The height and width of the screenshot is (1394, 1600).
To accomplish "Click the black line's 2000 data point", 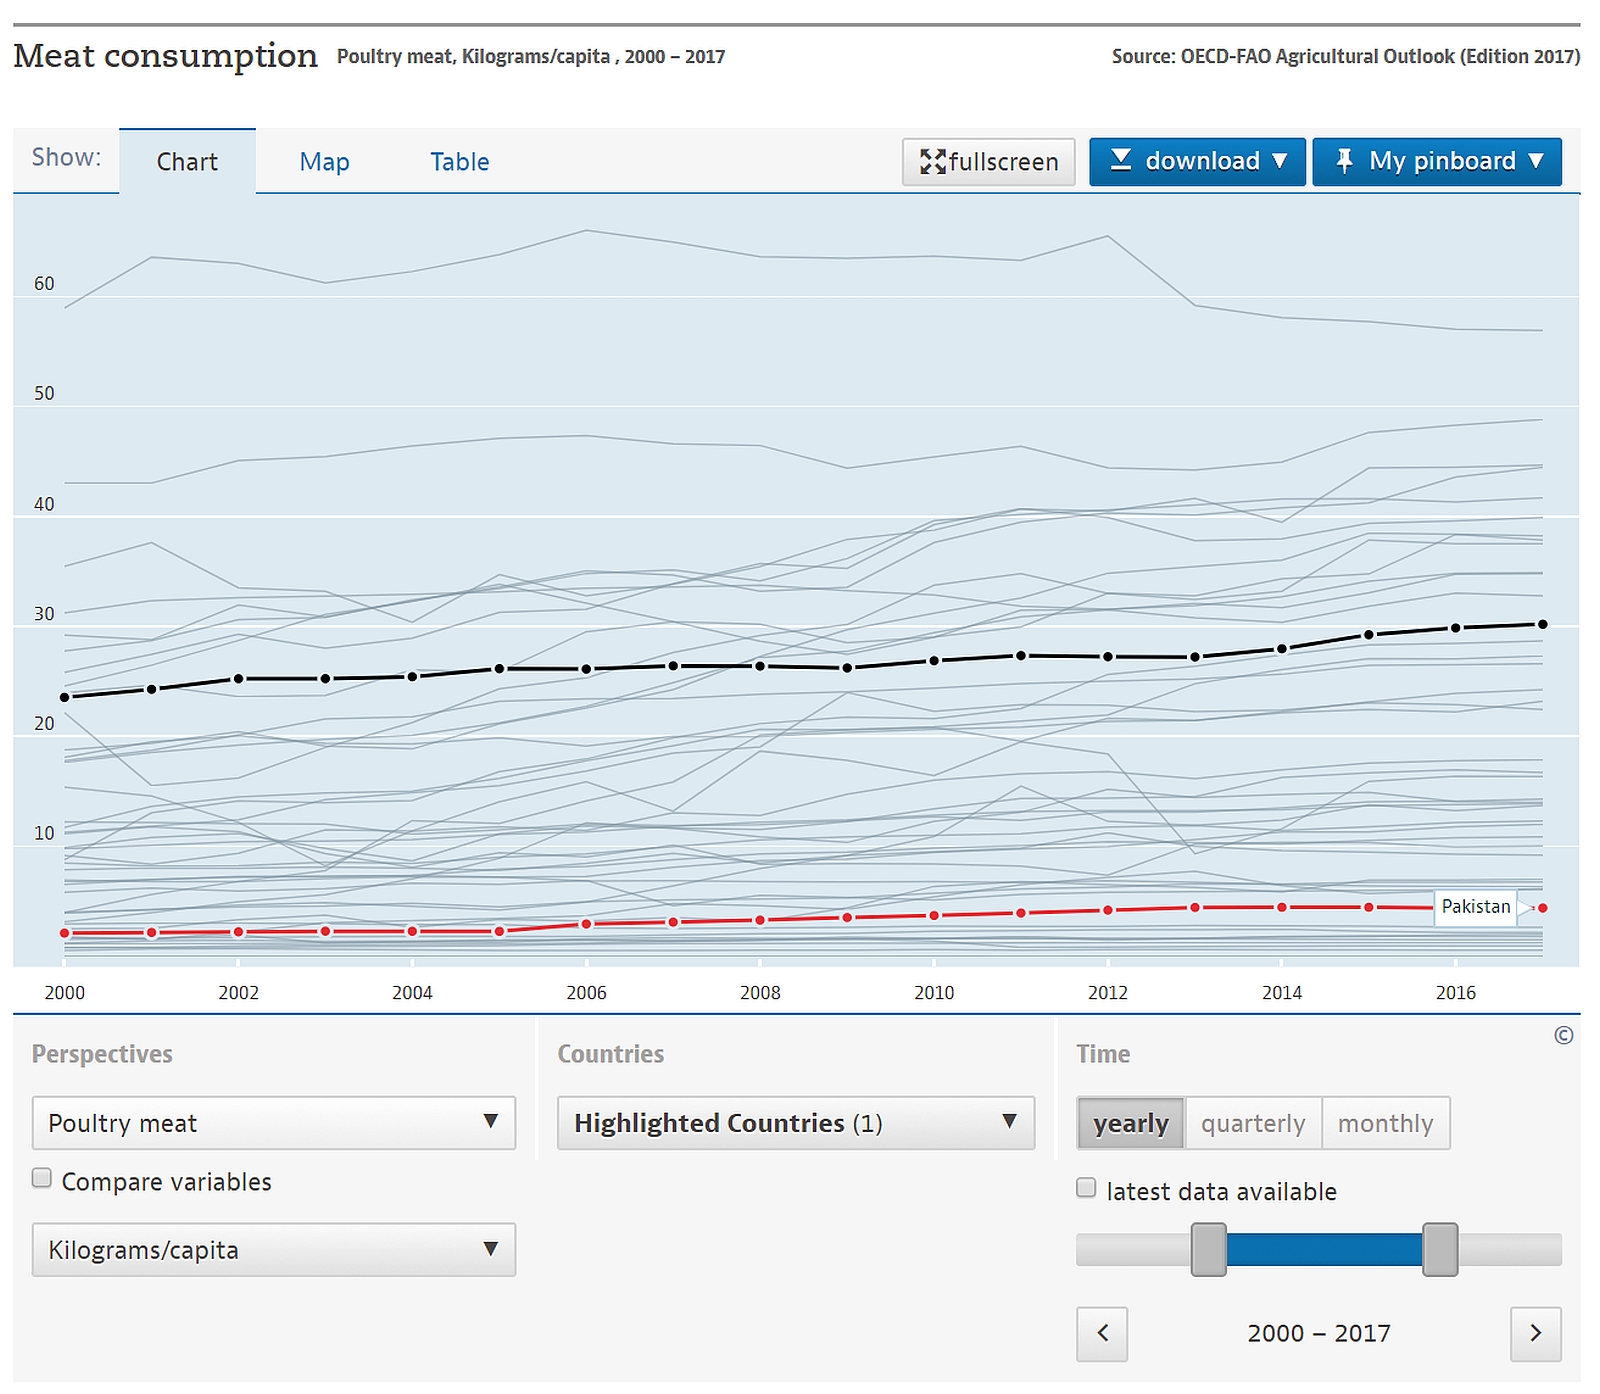I will (x=65, y=697).
